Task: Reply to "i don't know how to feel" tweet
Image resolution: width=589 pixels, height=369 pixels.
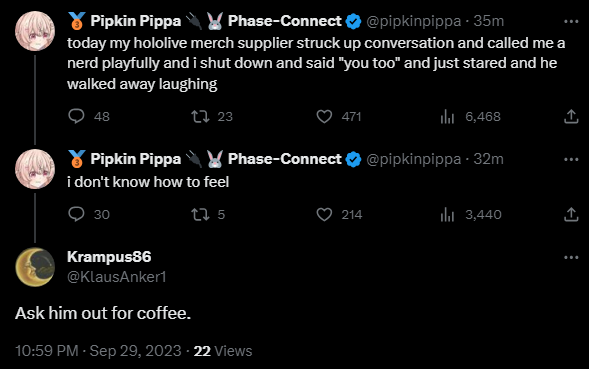Action: [x=76, y=214]
